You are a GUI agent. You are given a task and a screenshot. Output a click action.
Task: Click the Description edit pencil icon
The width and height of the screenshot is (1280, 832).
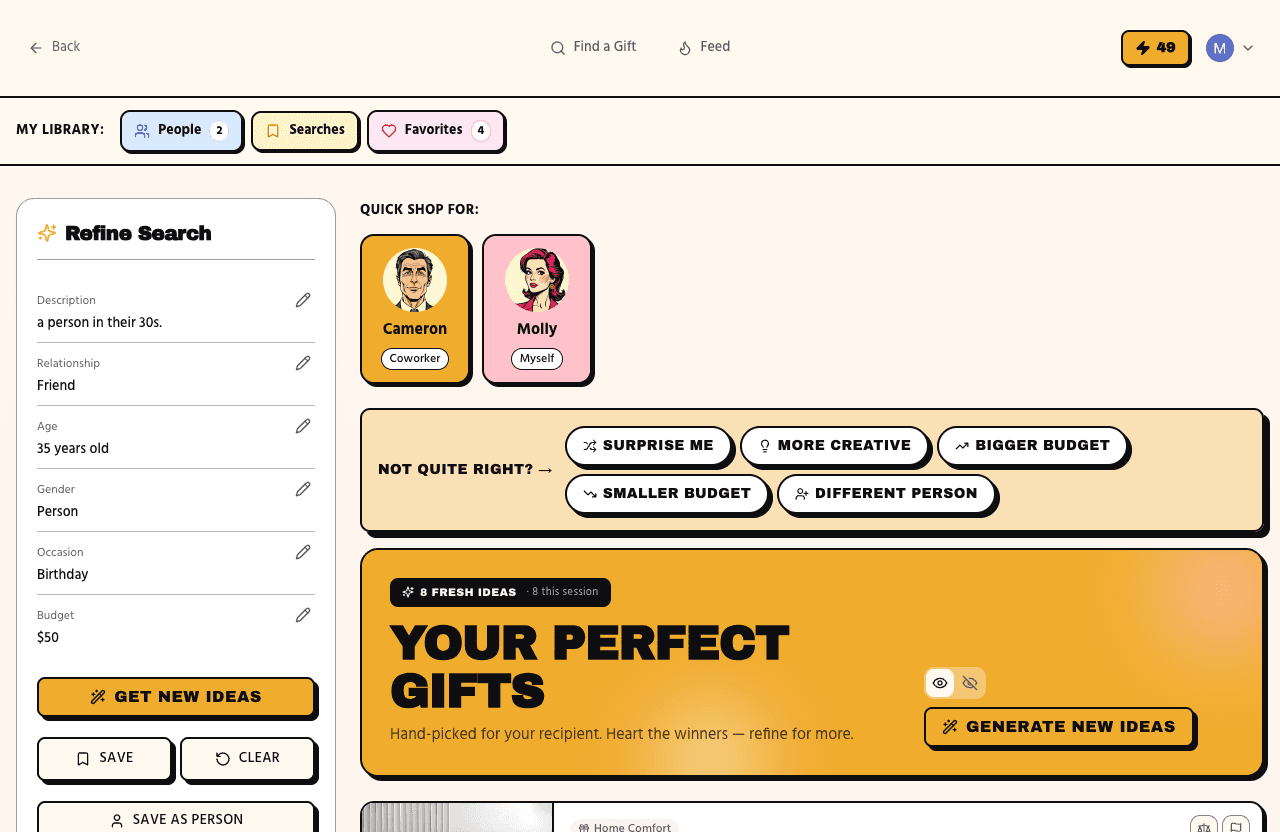click(303, 300)
